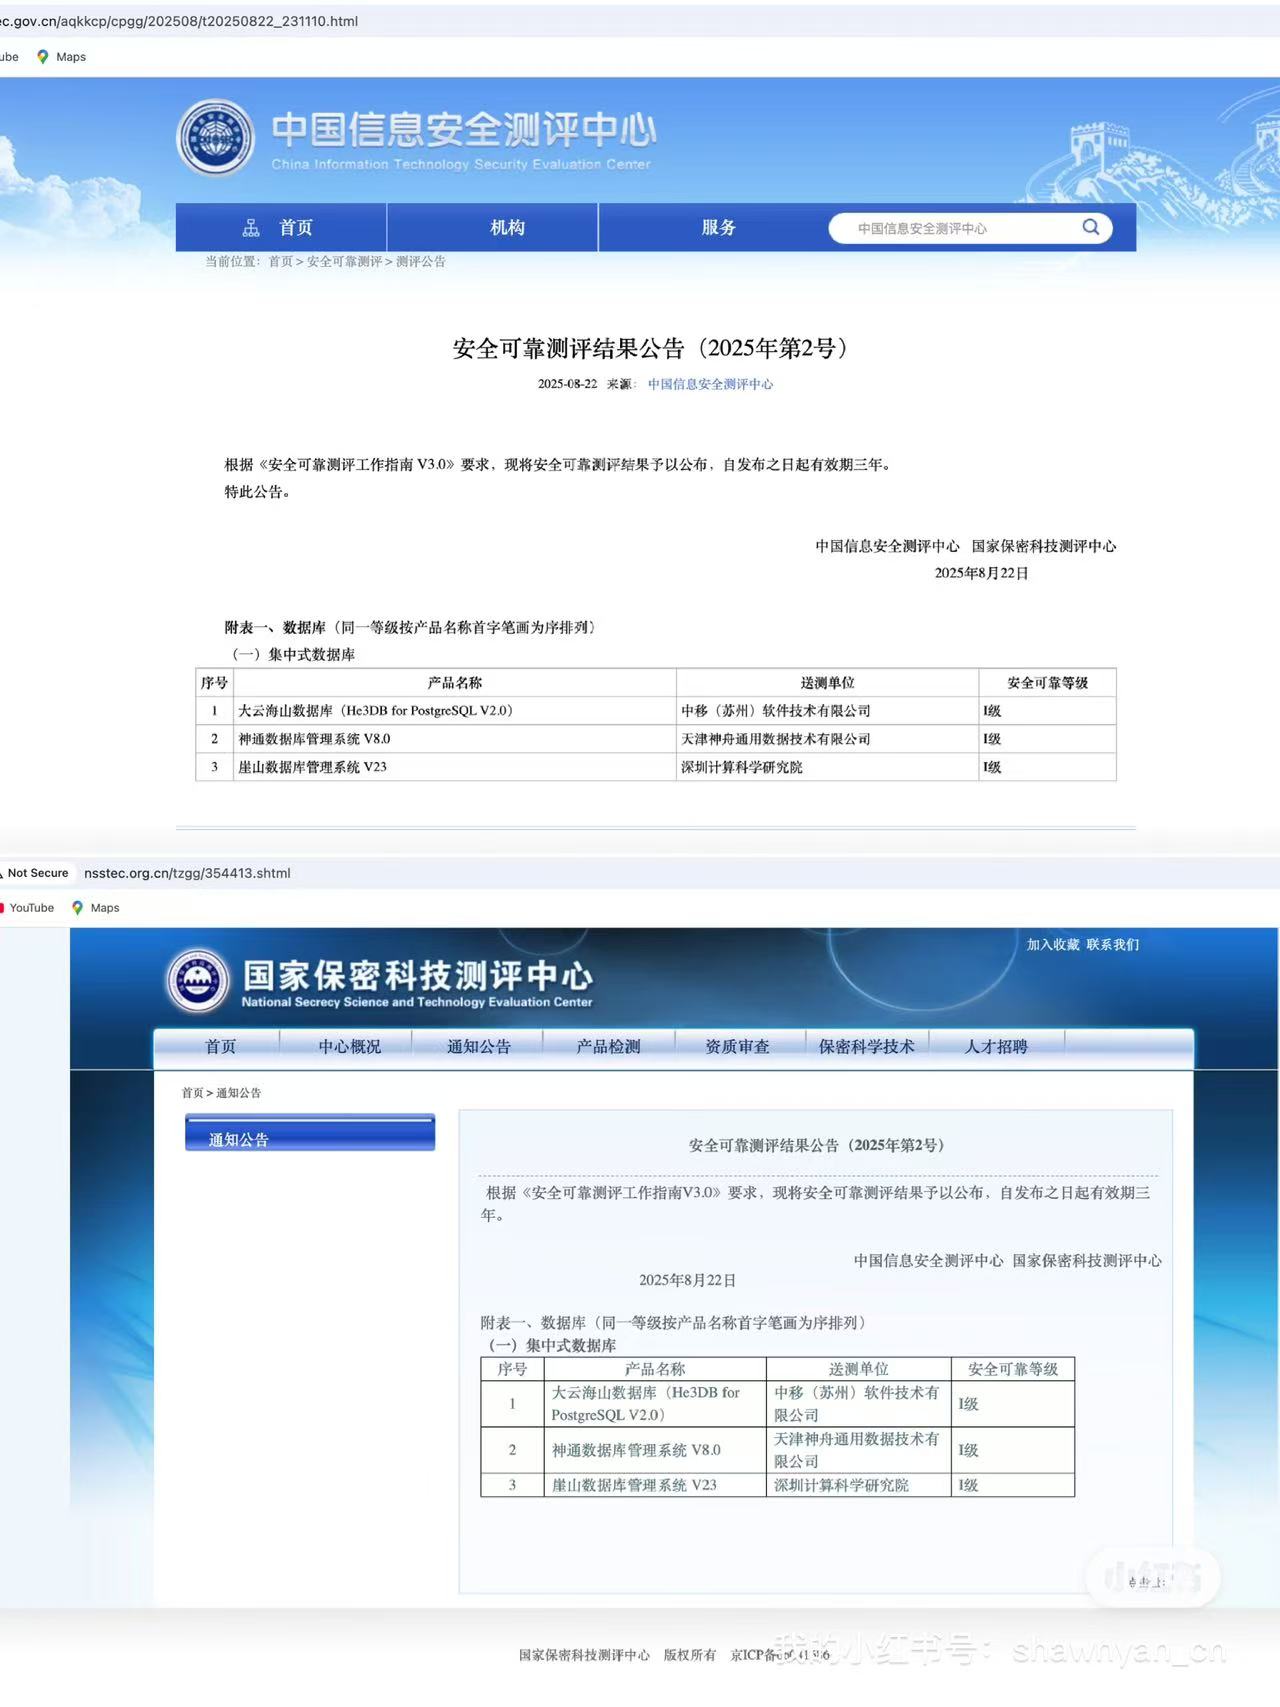Click the 特此公告。 line
This screenshot has width=1280, height=1707.
point(258,492)
